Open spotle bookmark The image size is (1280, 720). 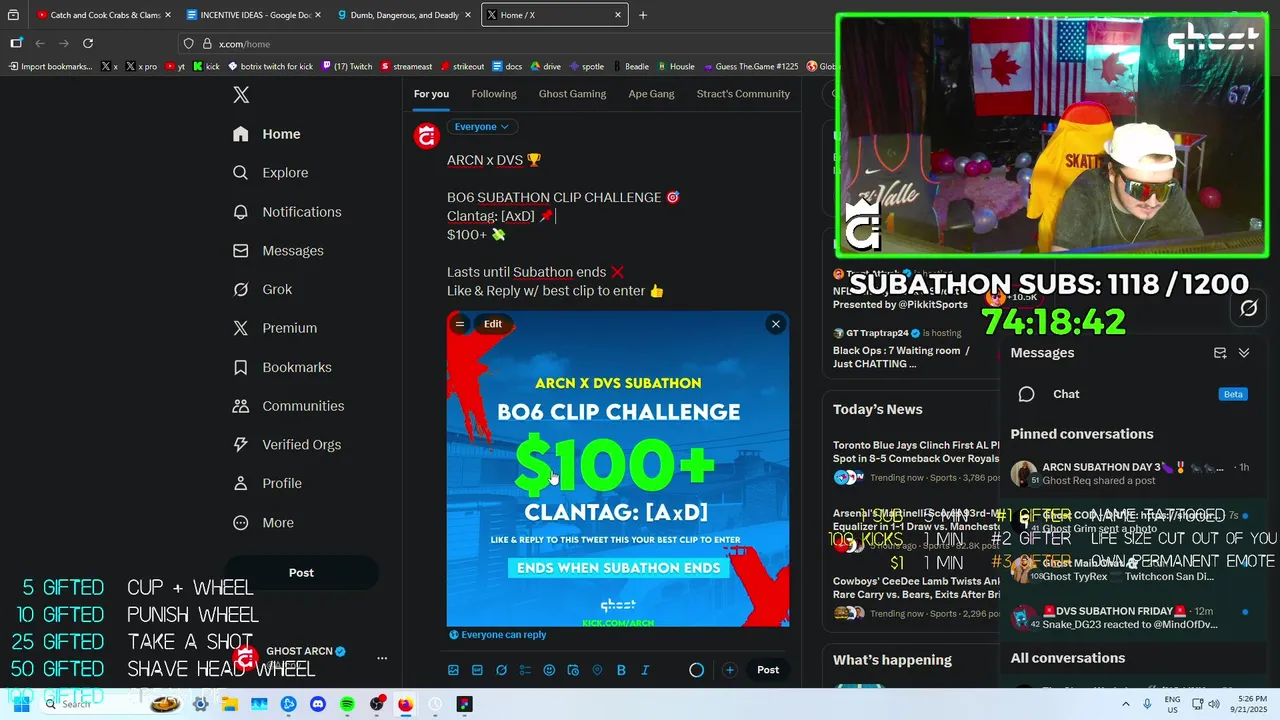coord(586,67)
